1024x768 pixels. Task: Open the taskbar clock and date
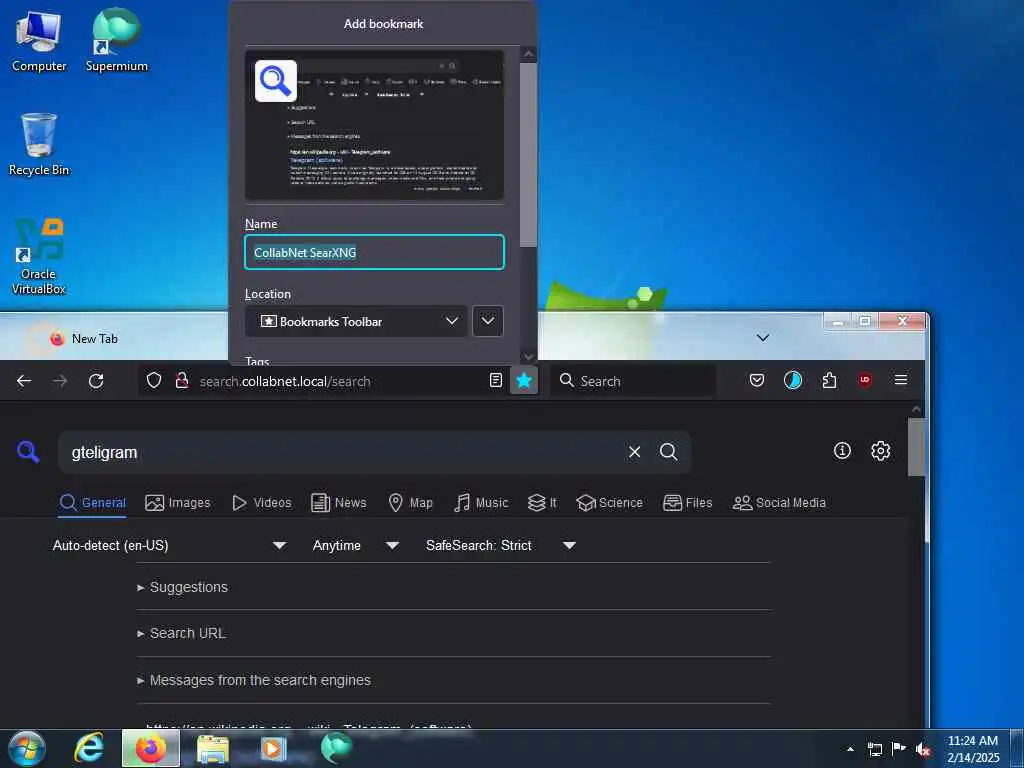[973, 749]
